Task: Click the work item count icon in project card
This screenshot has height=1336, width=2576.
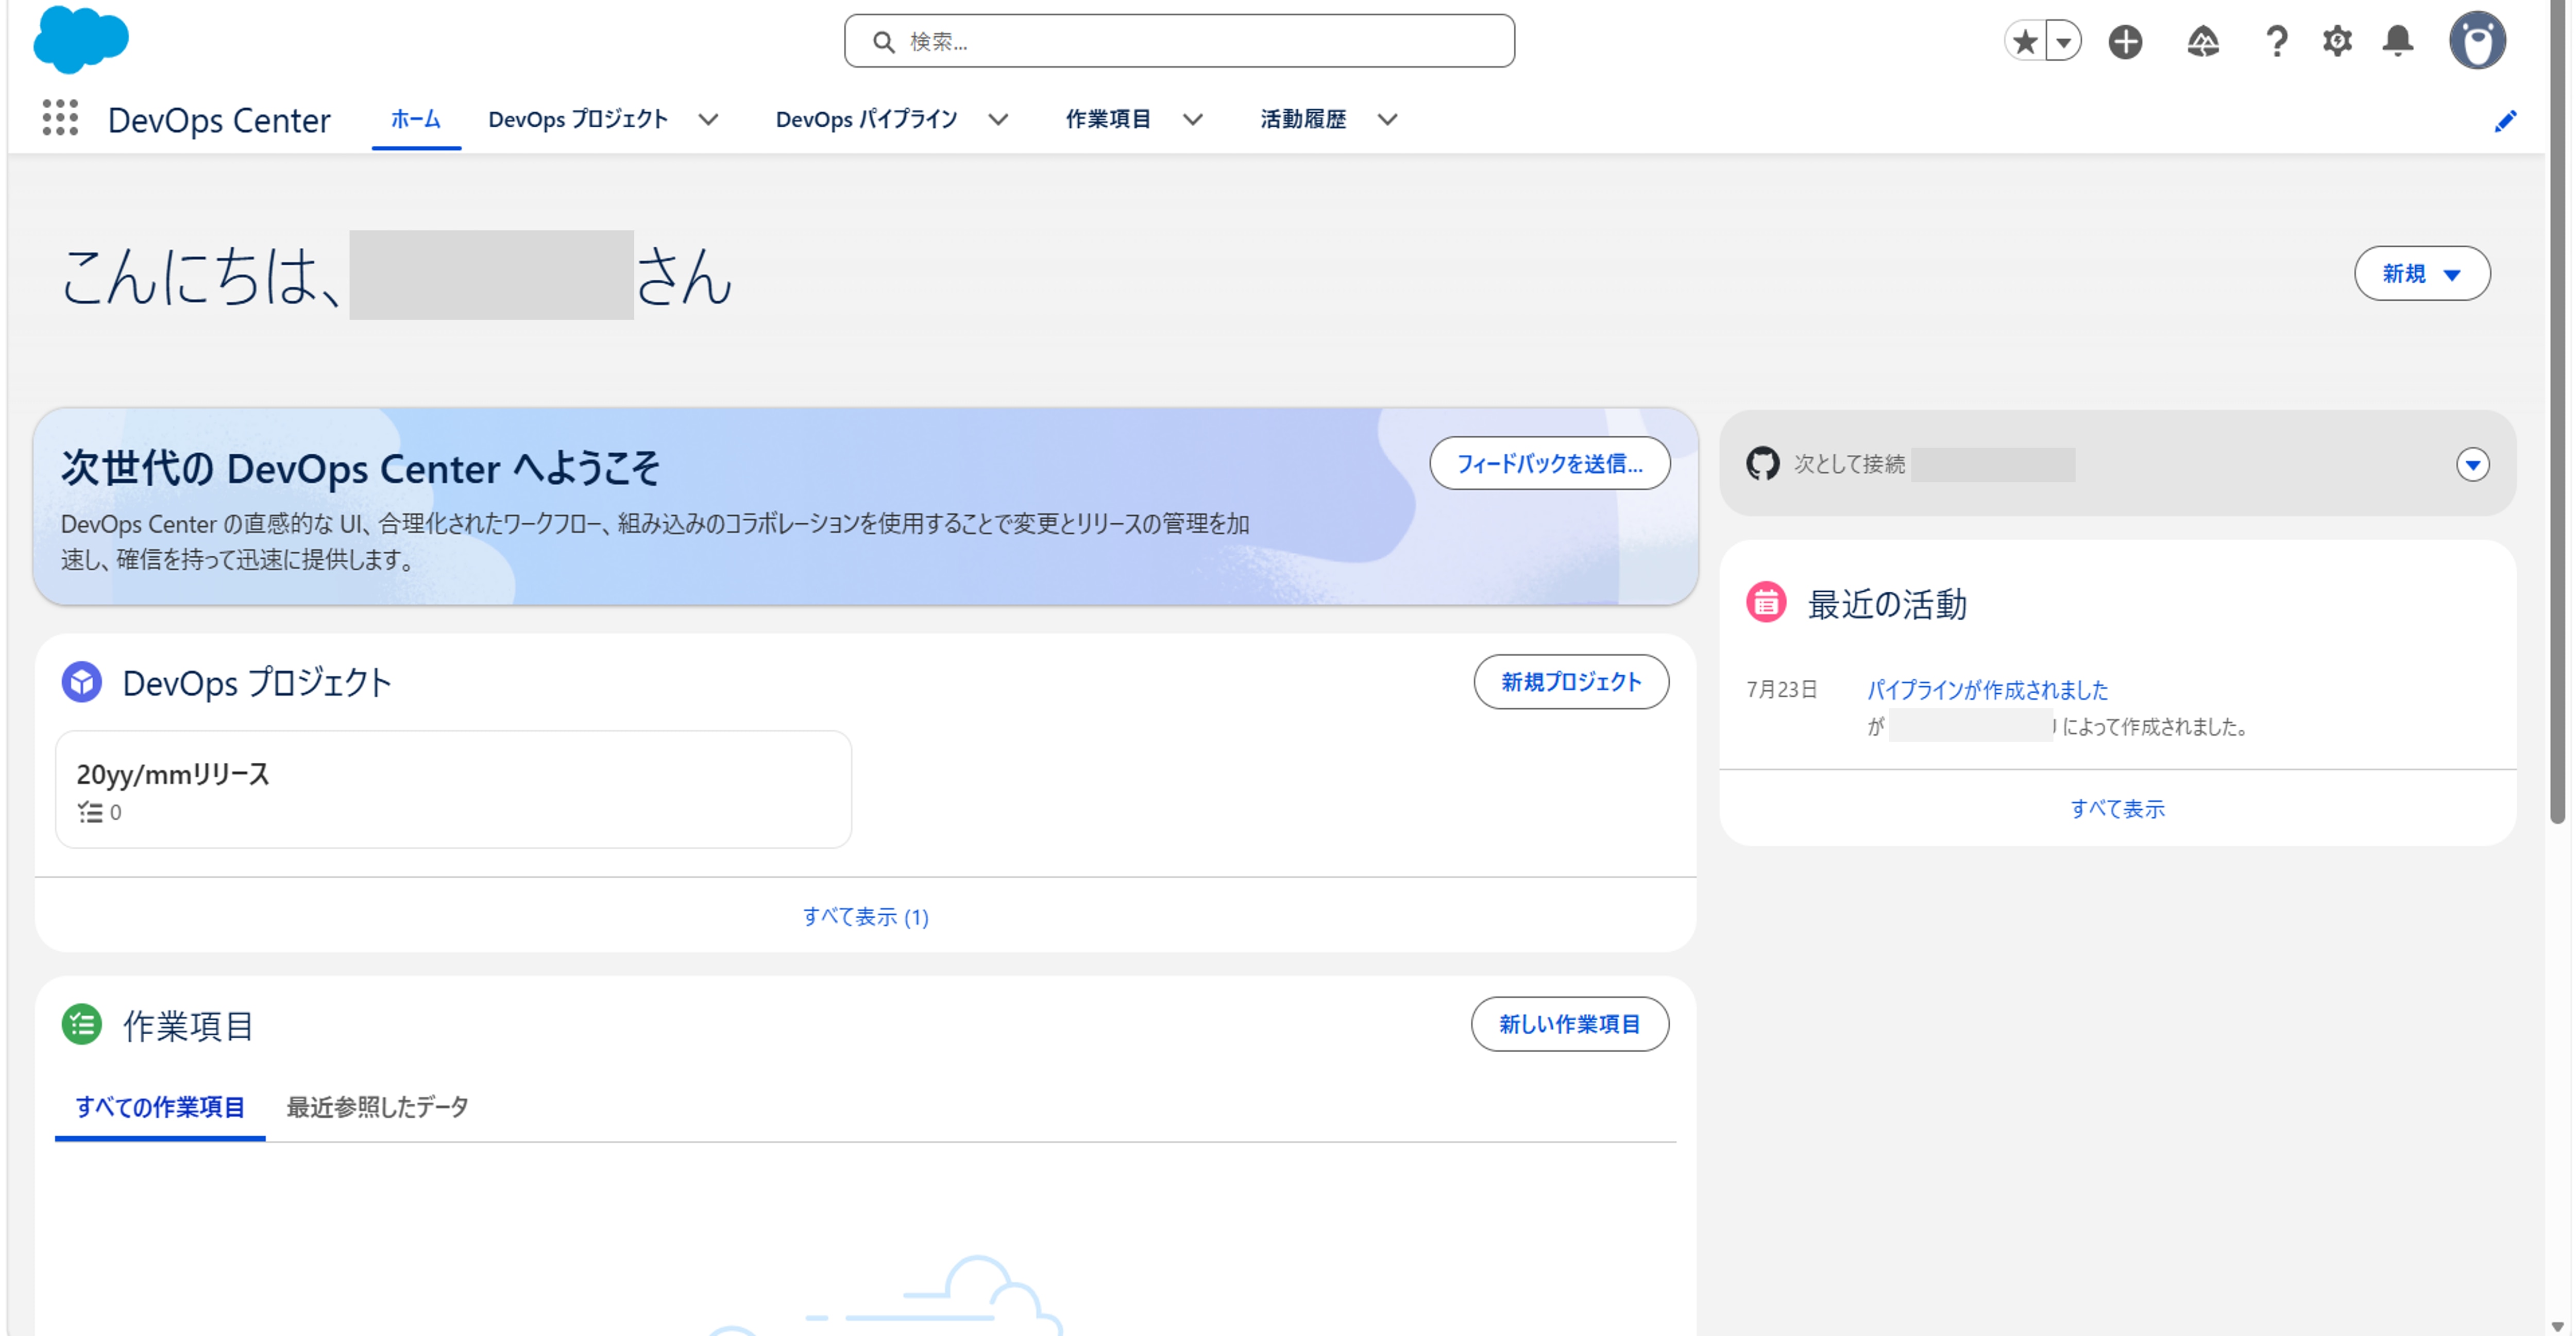Action: click(91, 812)
